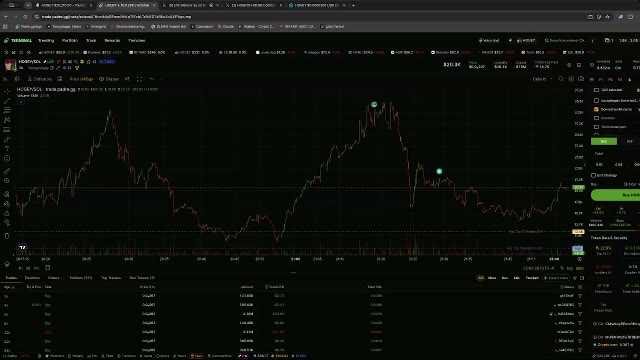Image resolution: width=640 pixels, height=360 pixels.
Task: Open the Orders tab below chart
Action: [x=53, y=278]
